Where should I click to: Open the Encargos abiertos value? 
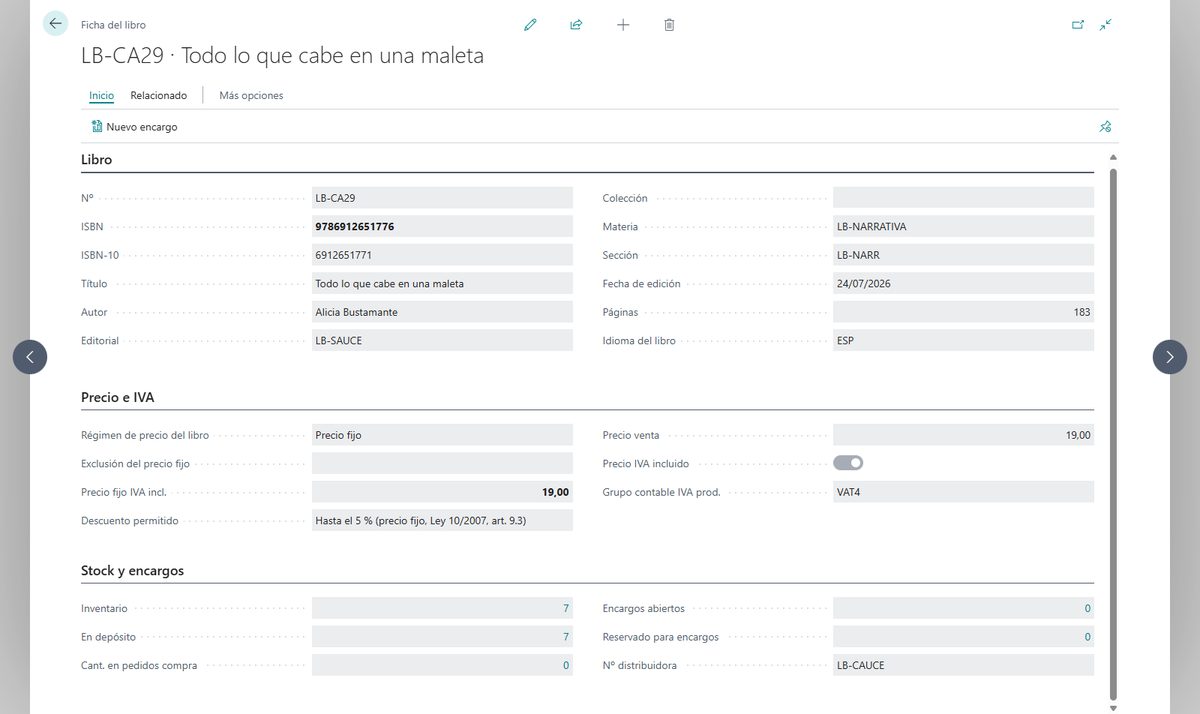click(x=963, y=608)
